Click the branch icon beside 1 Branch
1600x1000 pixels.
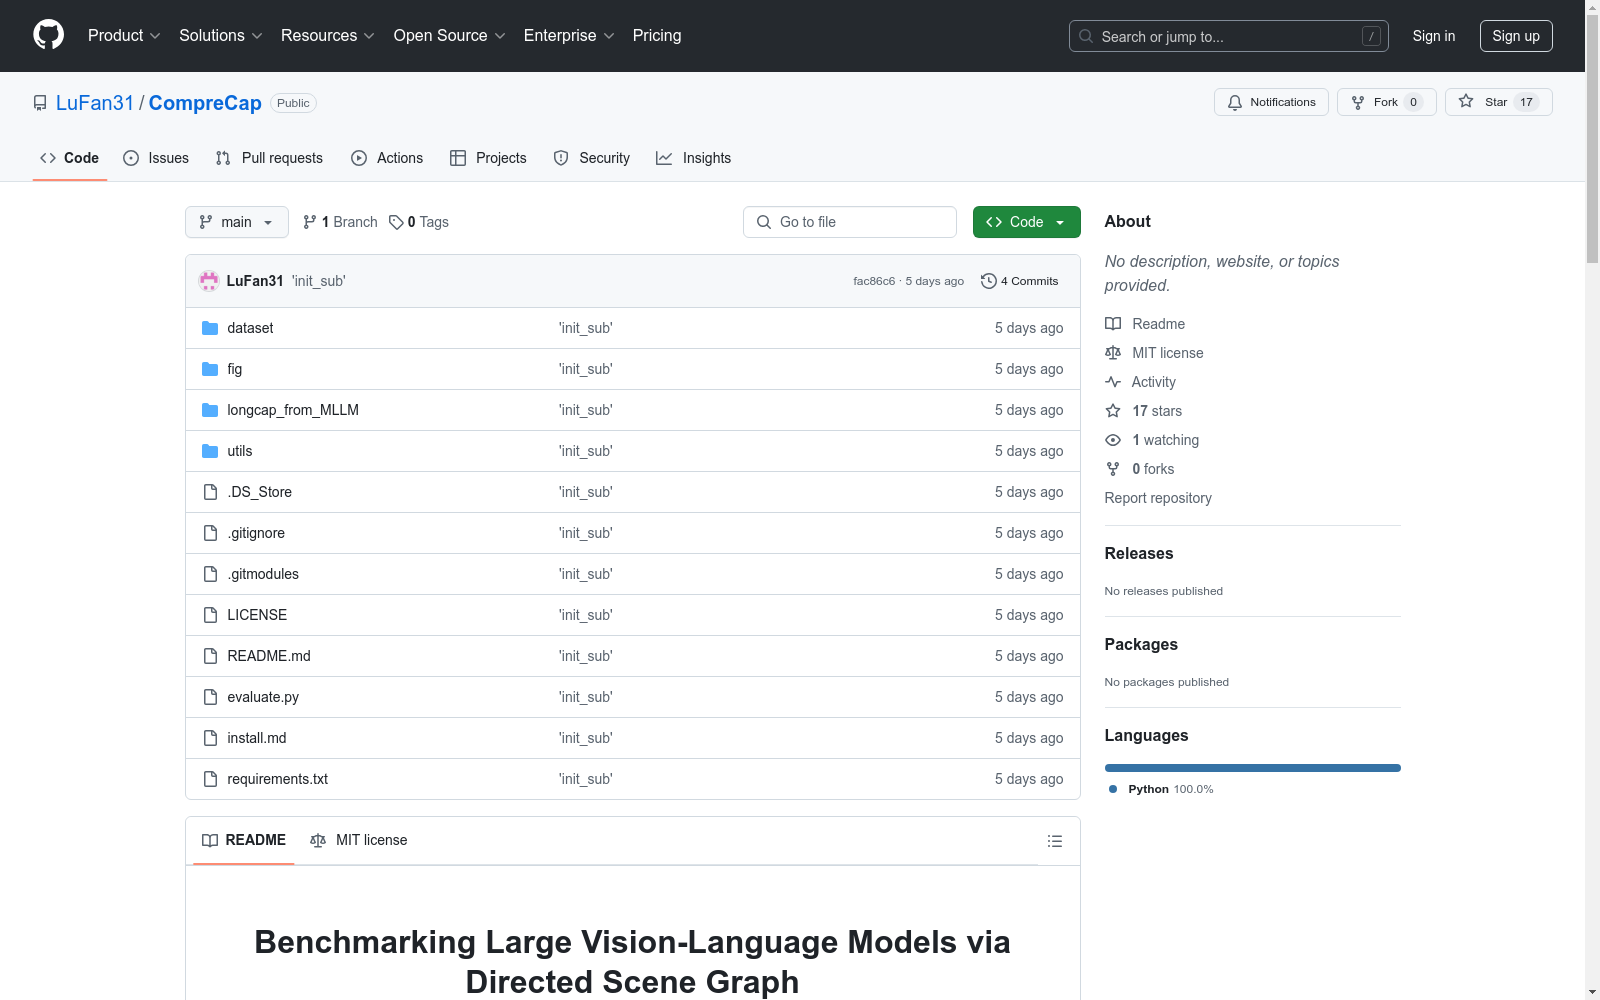point(310,222)
